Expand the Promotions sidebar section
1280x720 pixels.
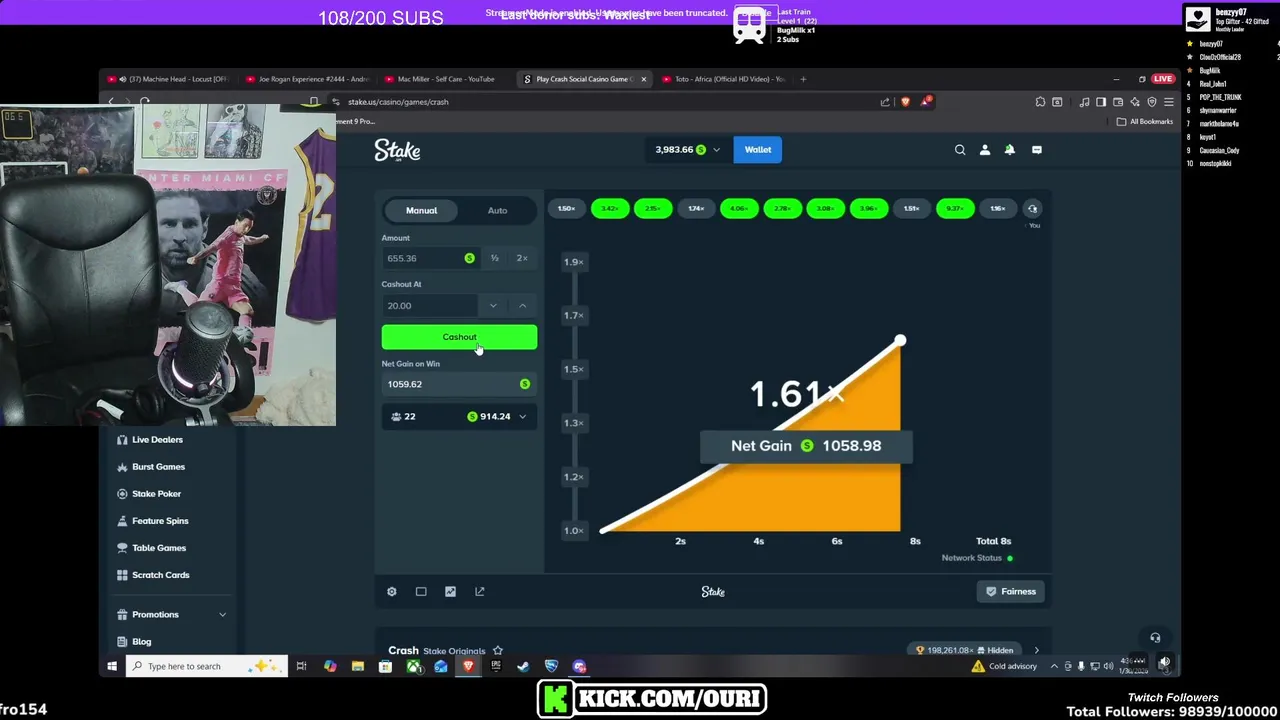(172, 615)
